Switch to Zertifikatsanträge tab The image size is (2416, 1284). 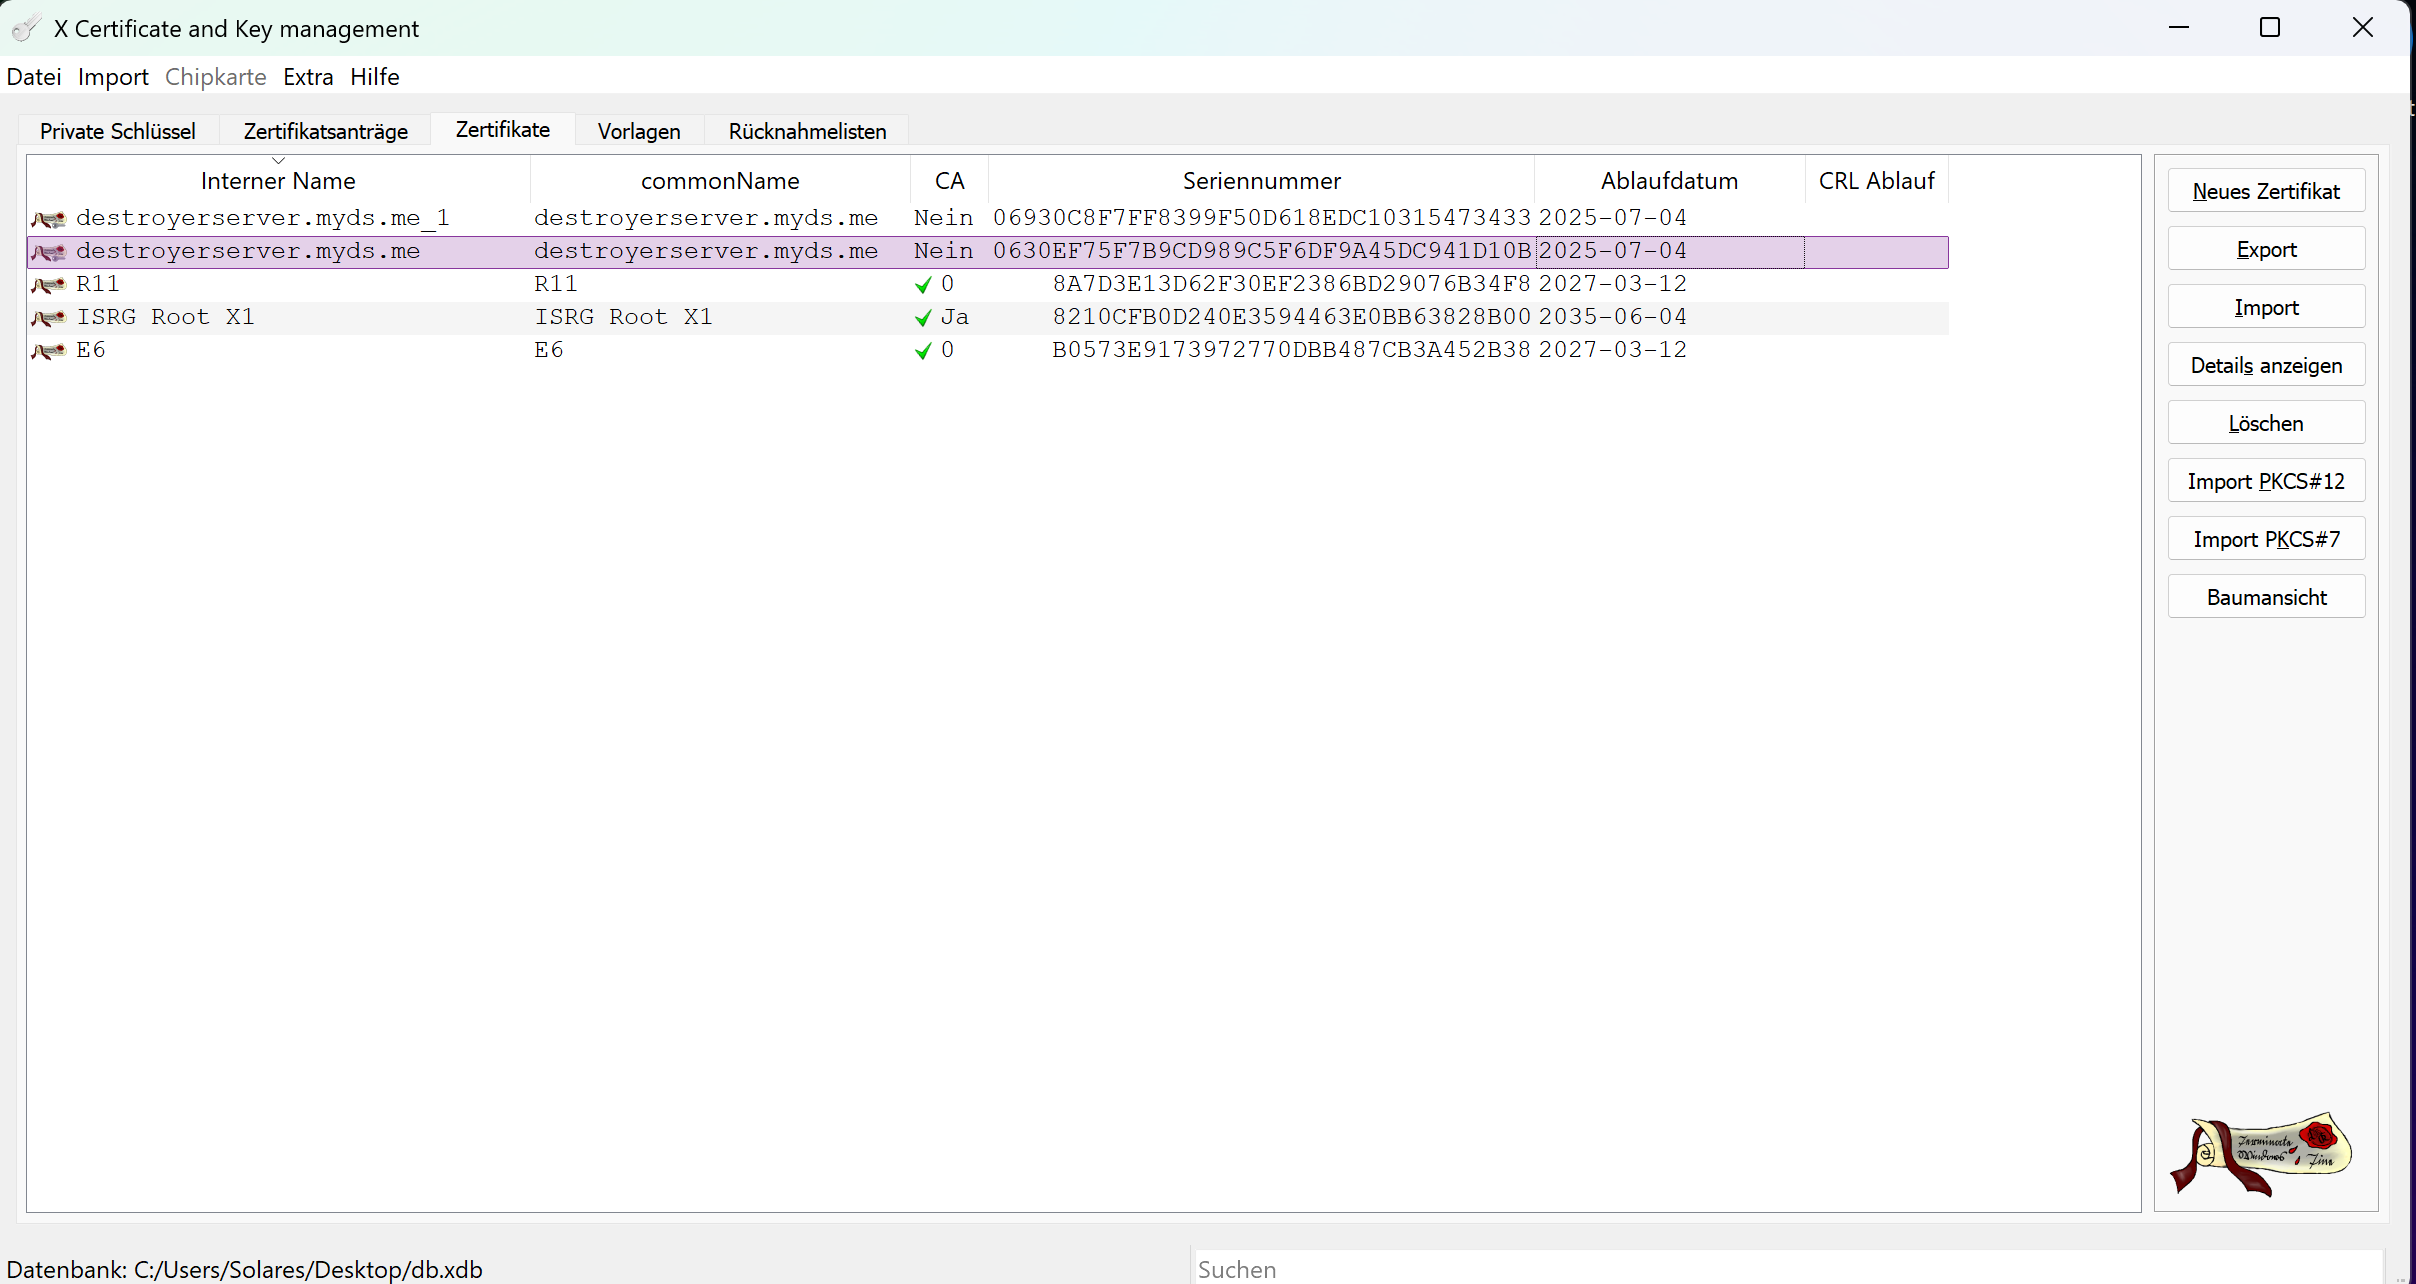(326, 131)
